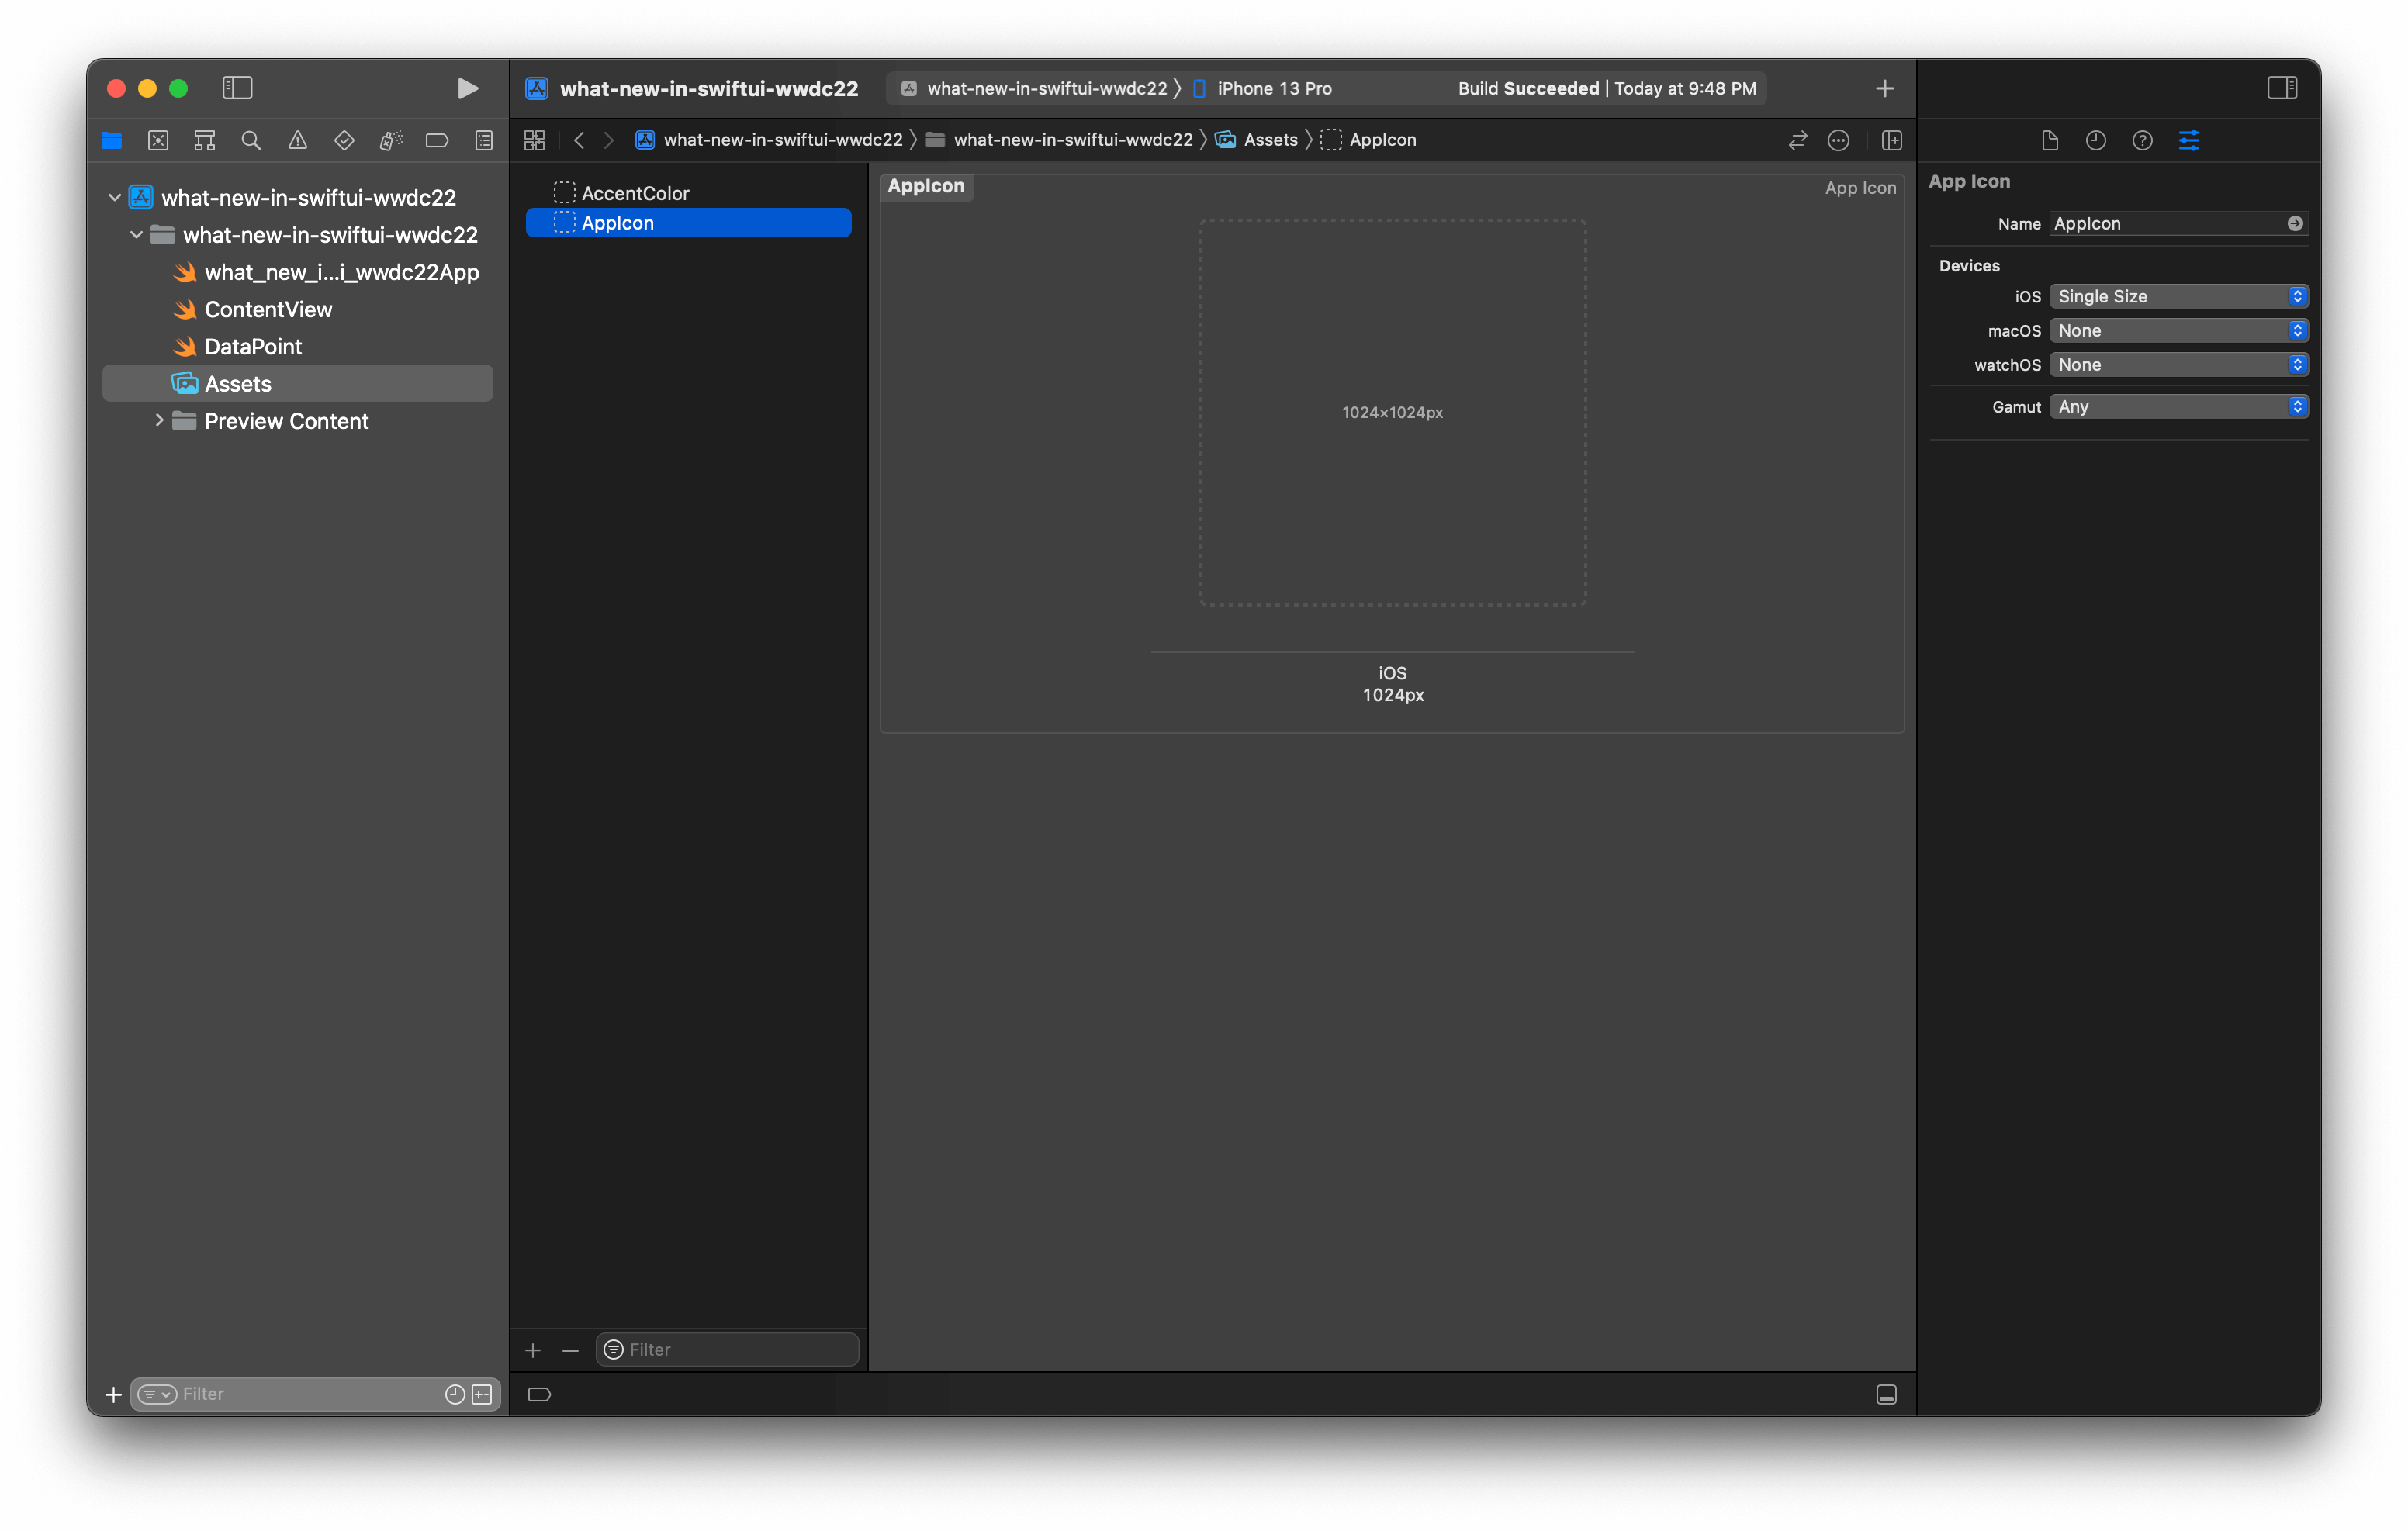Toggle the bottom debug area

[x=1886, y=1394]
